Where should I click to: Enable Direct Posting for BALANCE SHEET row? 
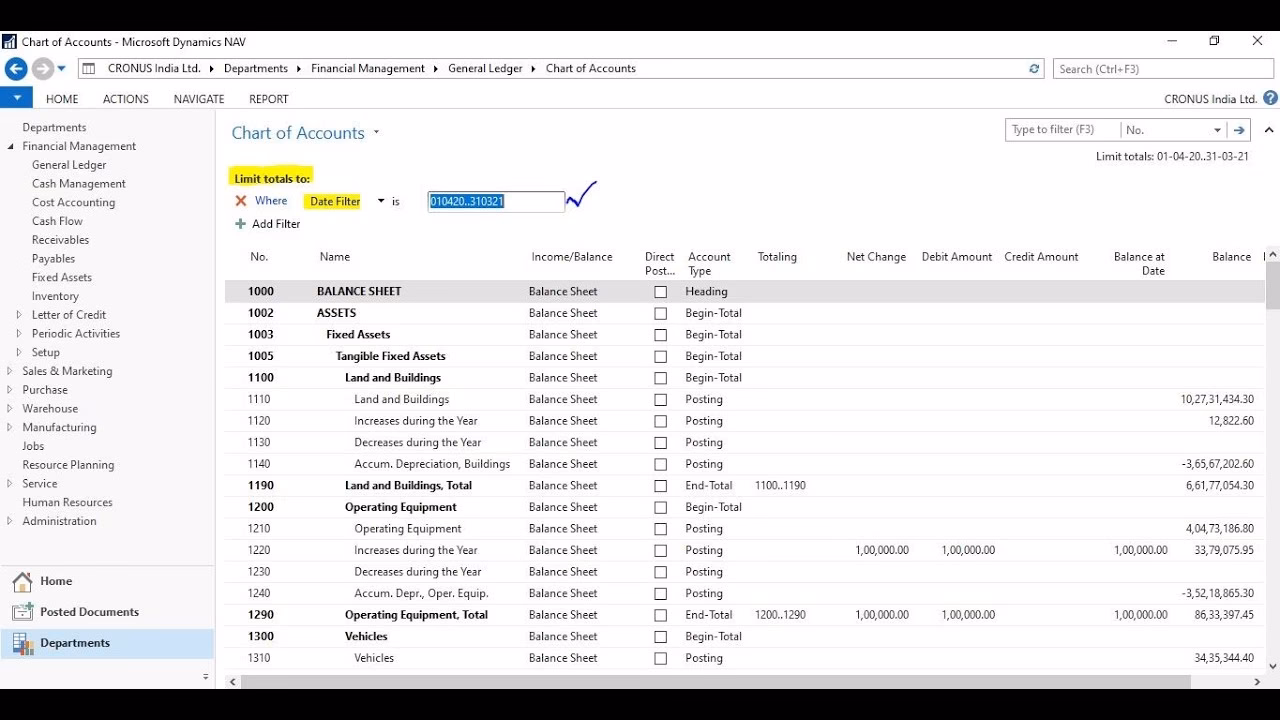coord(660,291)
